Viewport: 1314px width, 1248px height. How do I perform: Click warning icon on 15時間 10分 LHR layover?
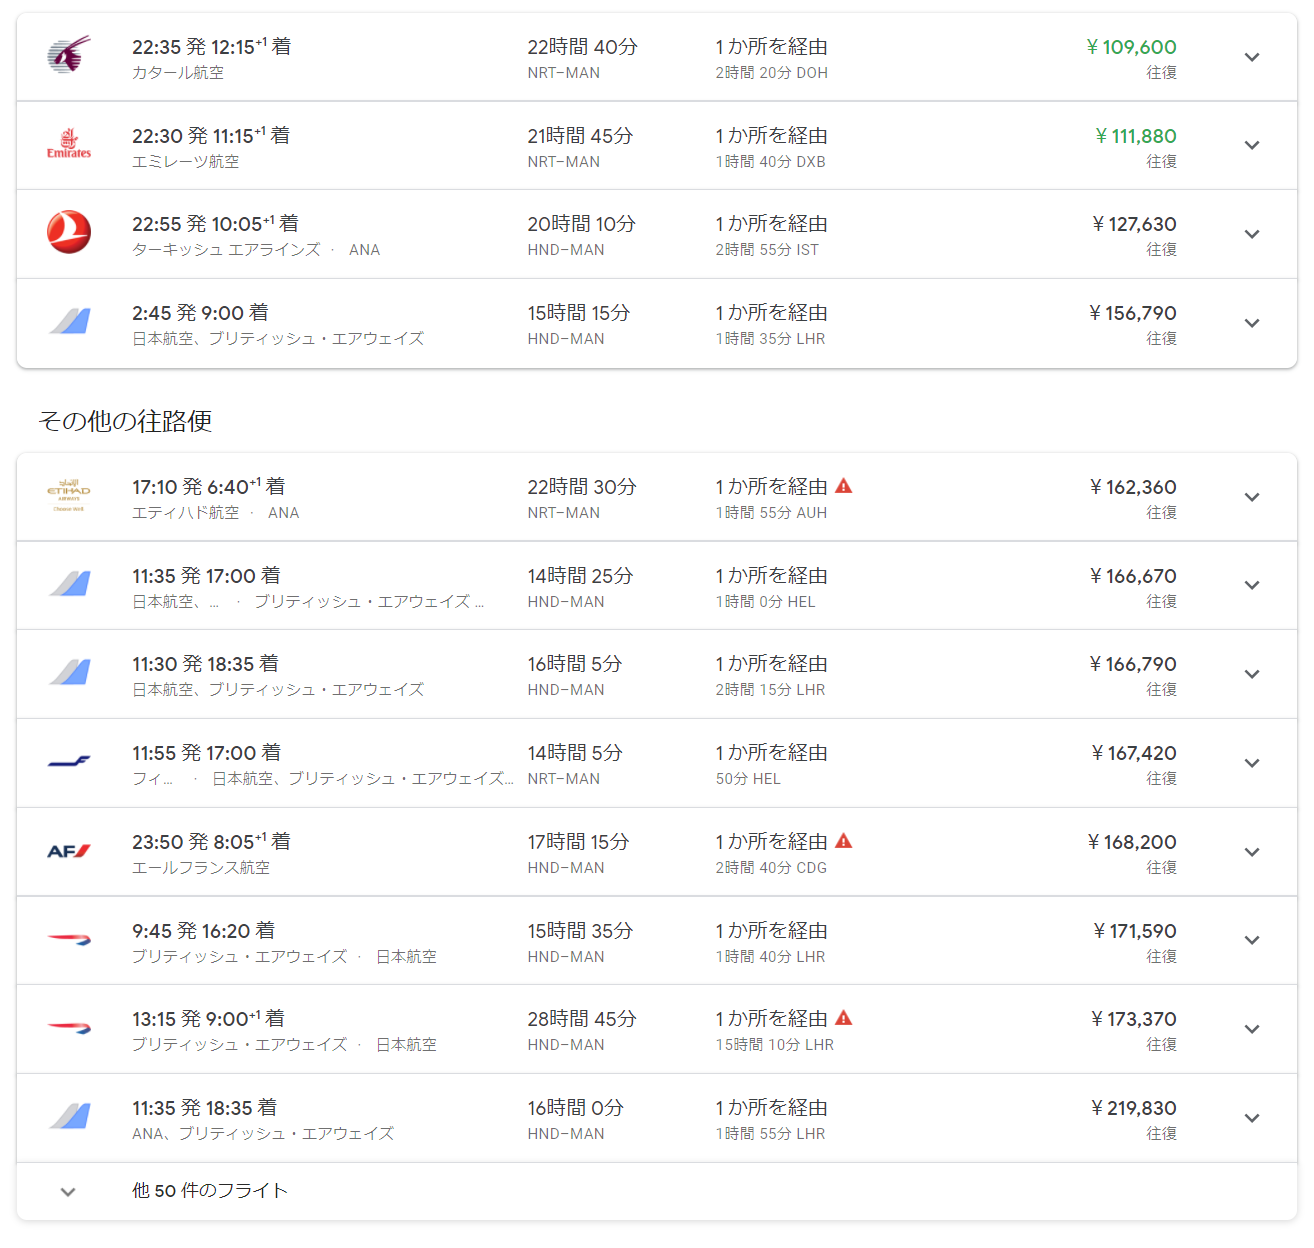844,1018
